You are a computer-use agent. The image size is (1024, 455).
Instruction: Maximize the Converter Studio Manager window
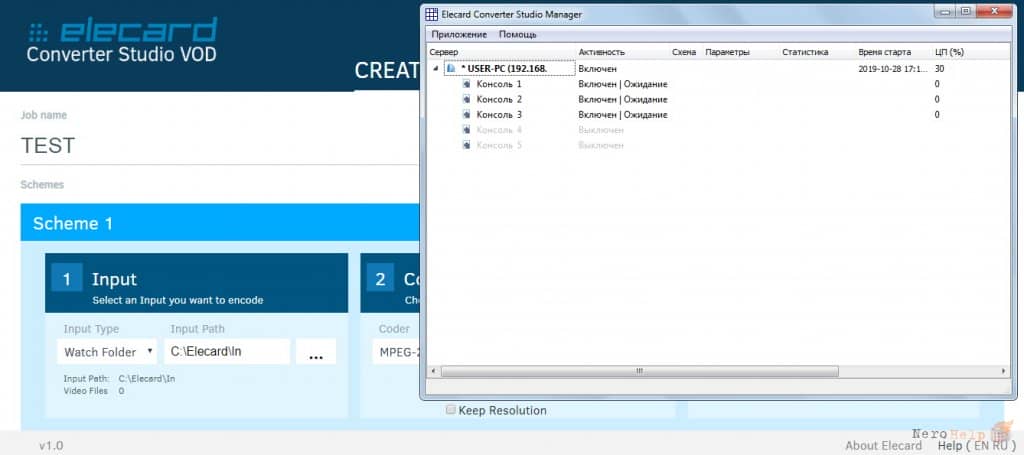[x=965, y=11]
